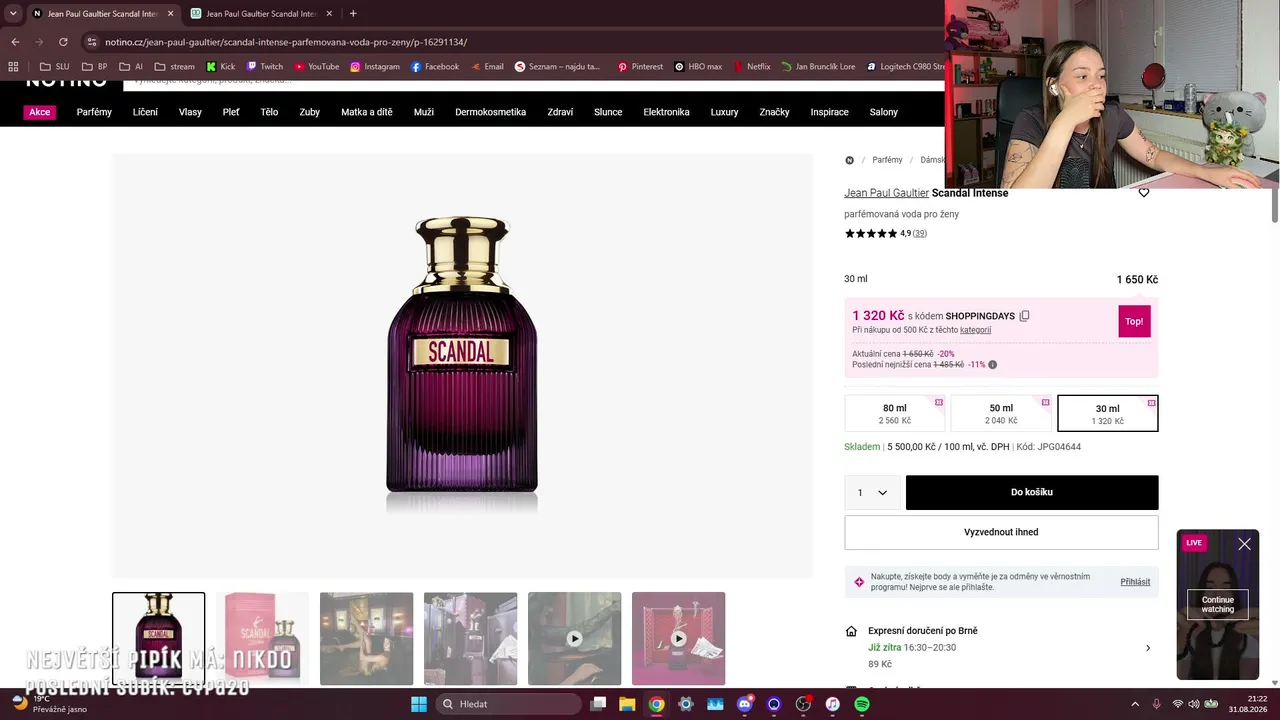Open the Líčení category menu

[145, 112]
